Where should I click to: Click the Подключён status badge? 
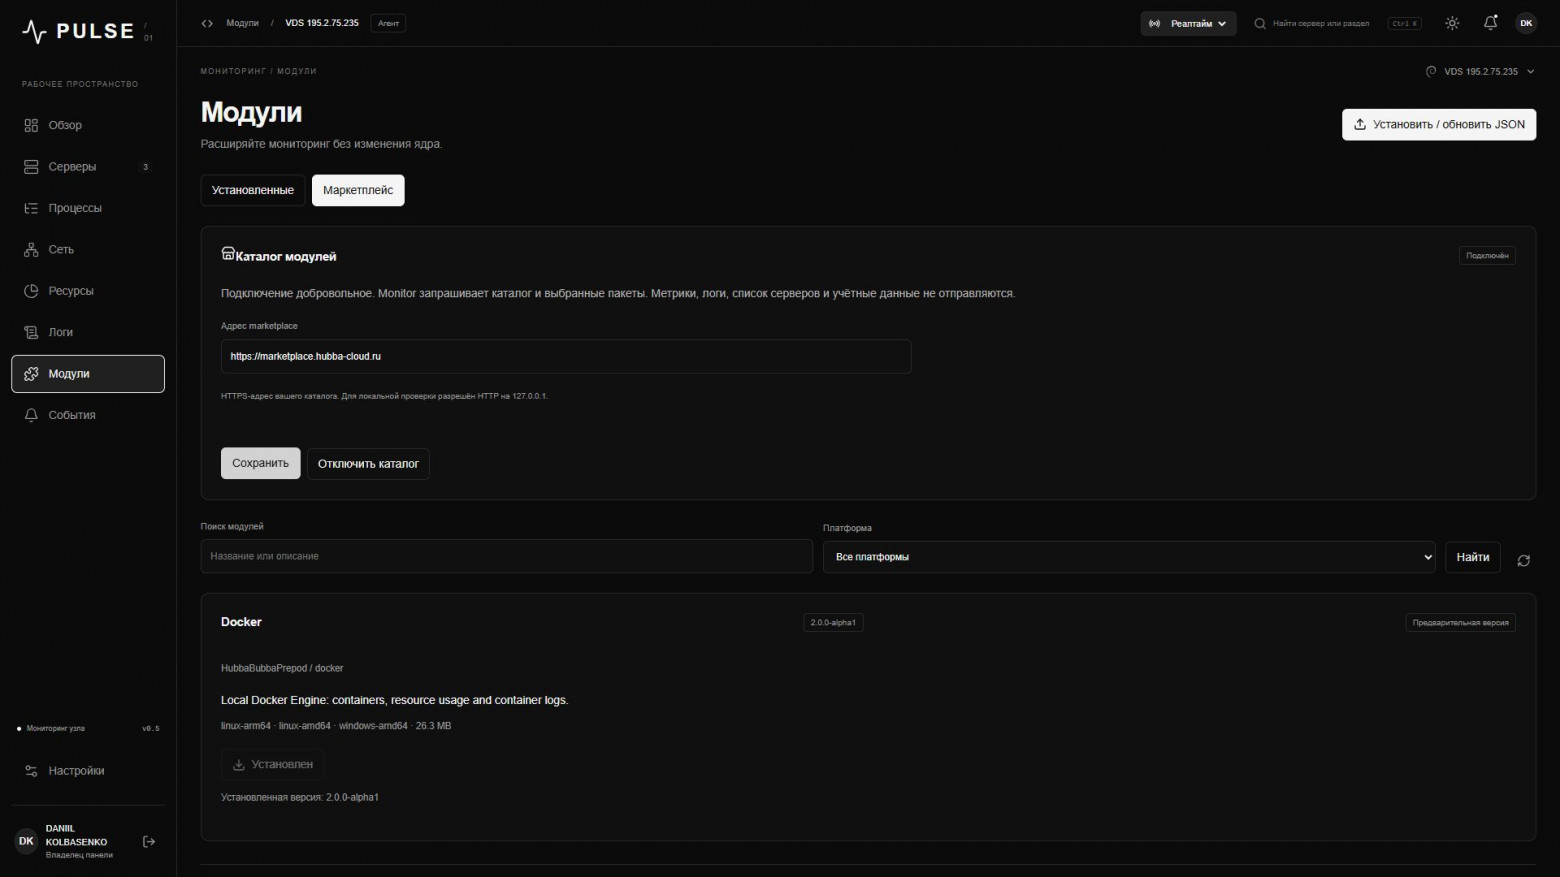tap(1487, 256)
